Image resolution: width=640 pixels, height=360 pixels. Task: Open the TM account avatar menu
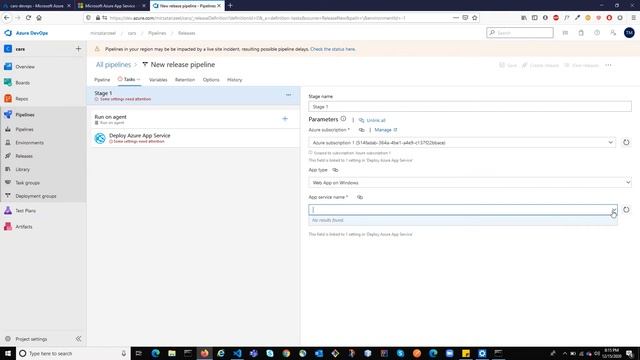point(629,33)
